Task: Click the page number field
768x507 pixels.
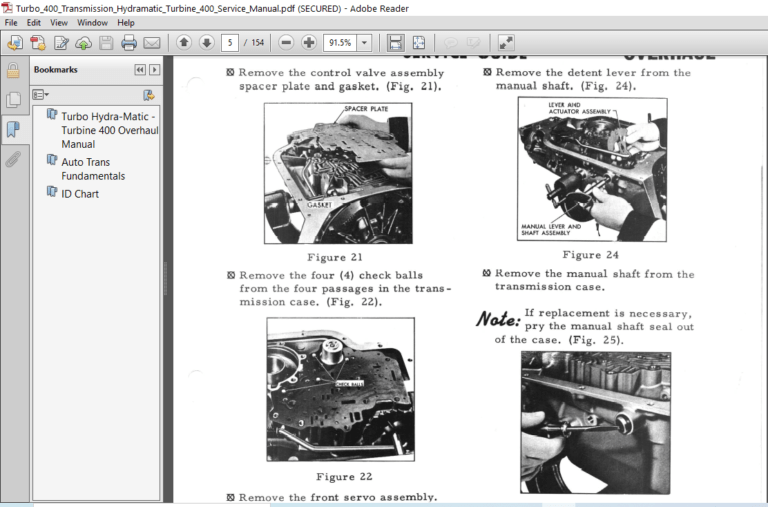Action: point(230,43)
